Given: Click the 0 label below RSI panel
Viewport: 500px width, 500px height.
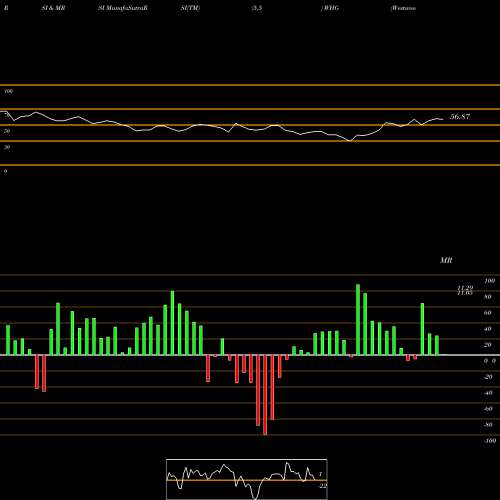Looking at the screenshot, I should point(5,171).
